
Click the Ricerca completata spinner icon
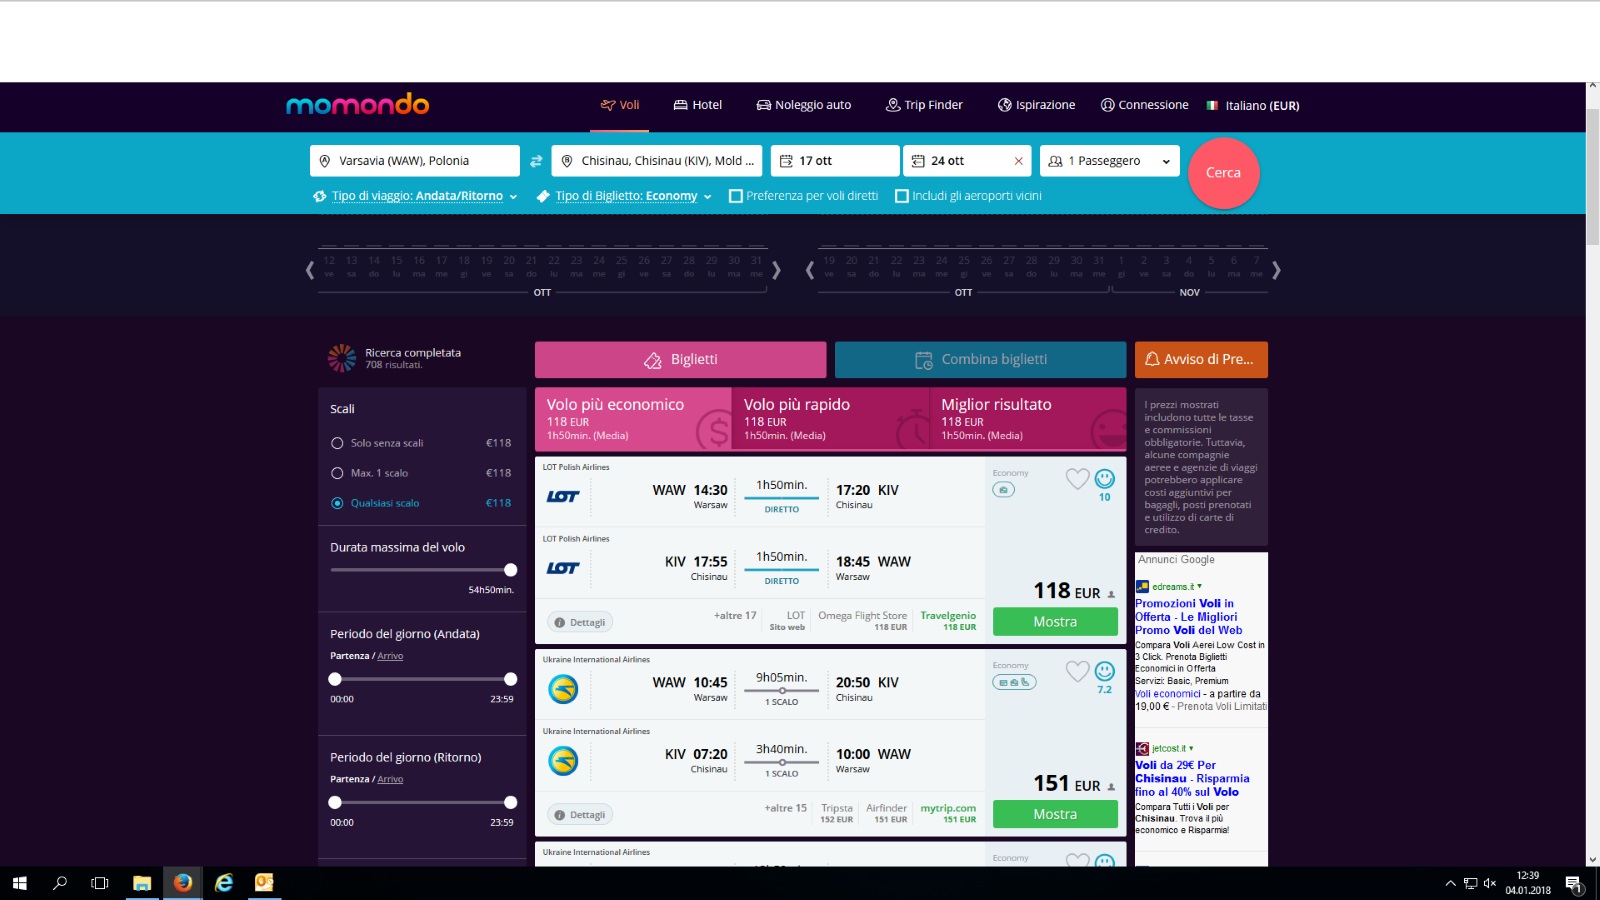pyautogui.click(x=342, y=358)
